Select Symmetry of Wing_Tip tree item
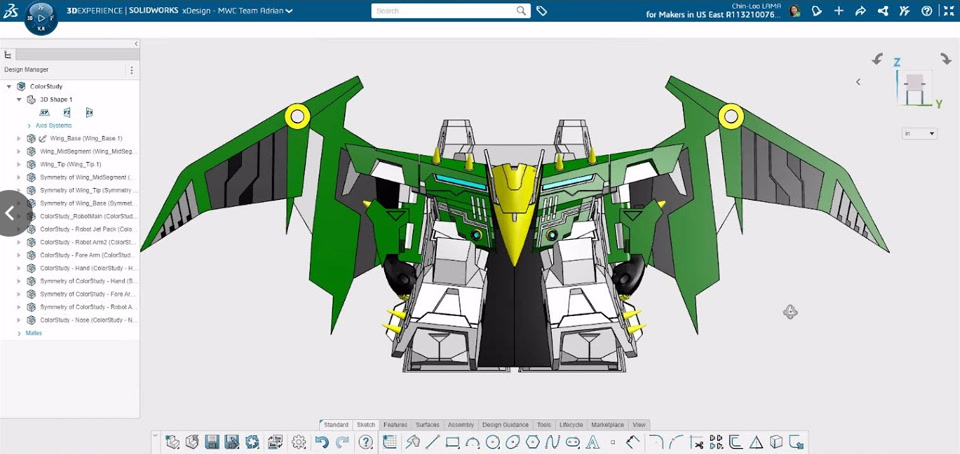The height and width of the screenshot is (454, 960). (89, 190)
